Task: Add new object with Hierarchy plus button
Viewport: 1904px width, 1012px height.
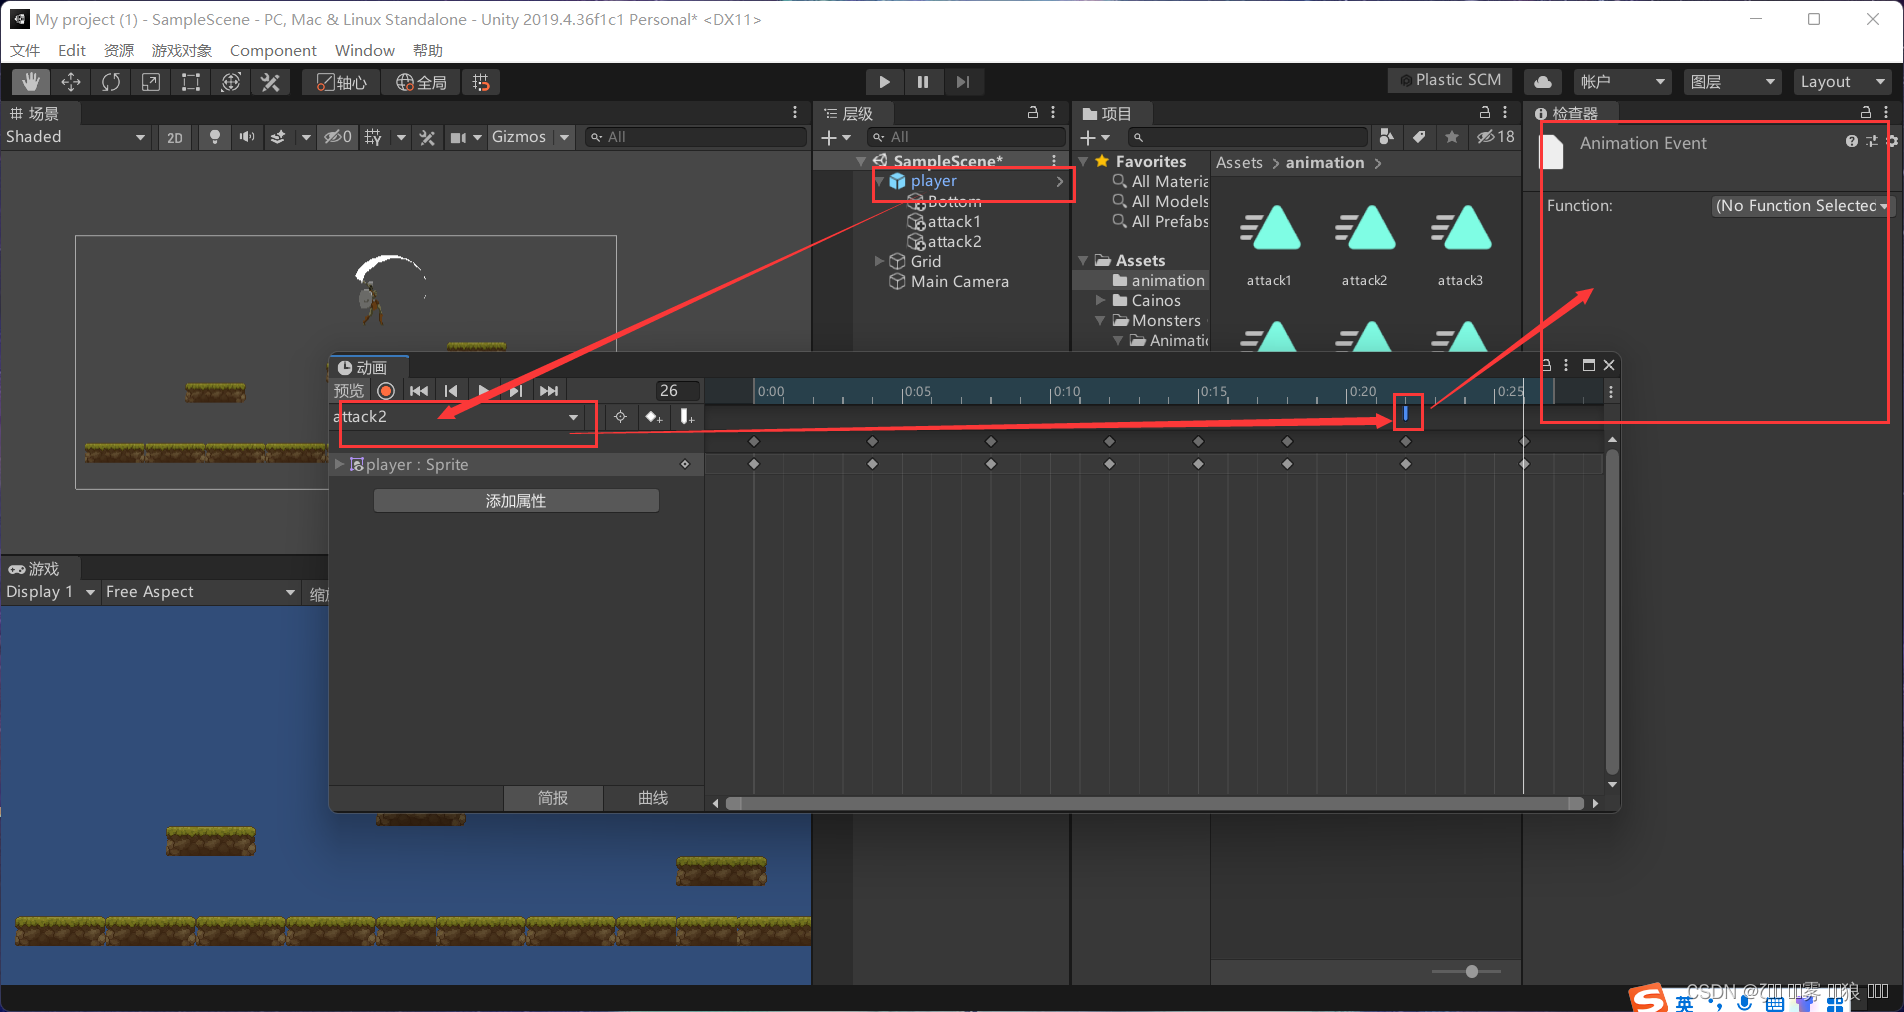Action: click(835, 137)
